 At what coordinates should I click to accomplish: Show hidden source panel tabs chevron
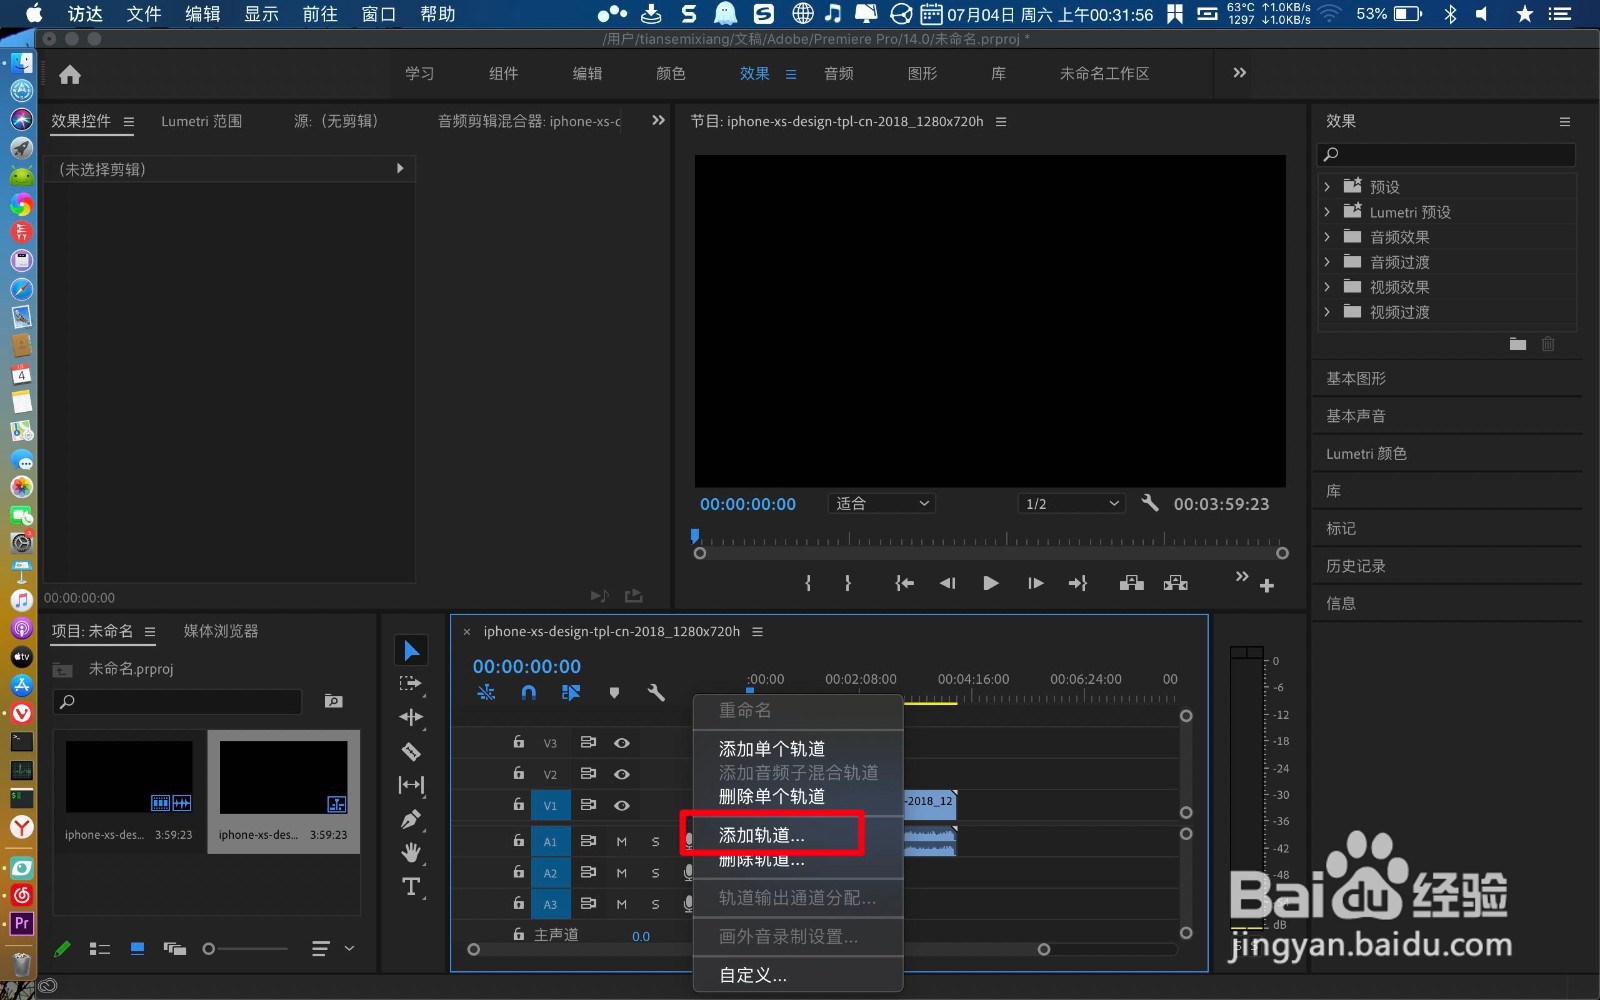click(658, 120)
